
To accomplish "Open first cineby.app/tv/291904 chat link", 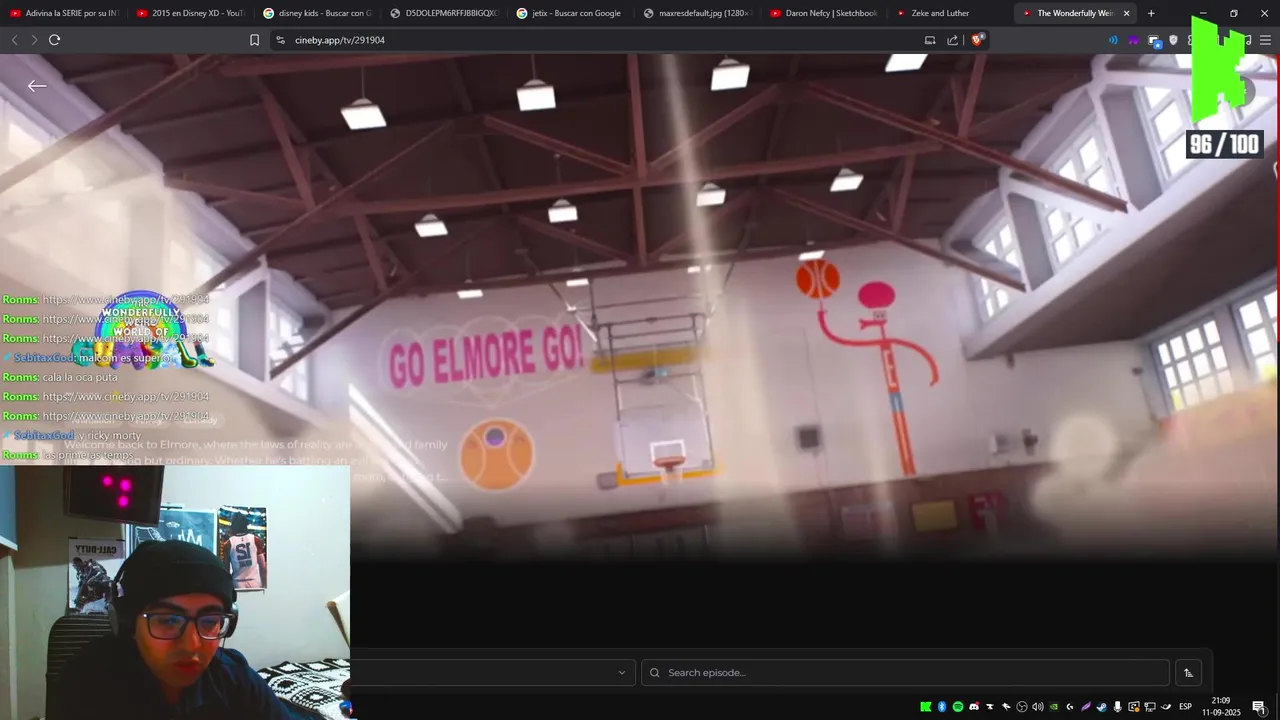I will pos(126,300).
